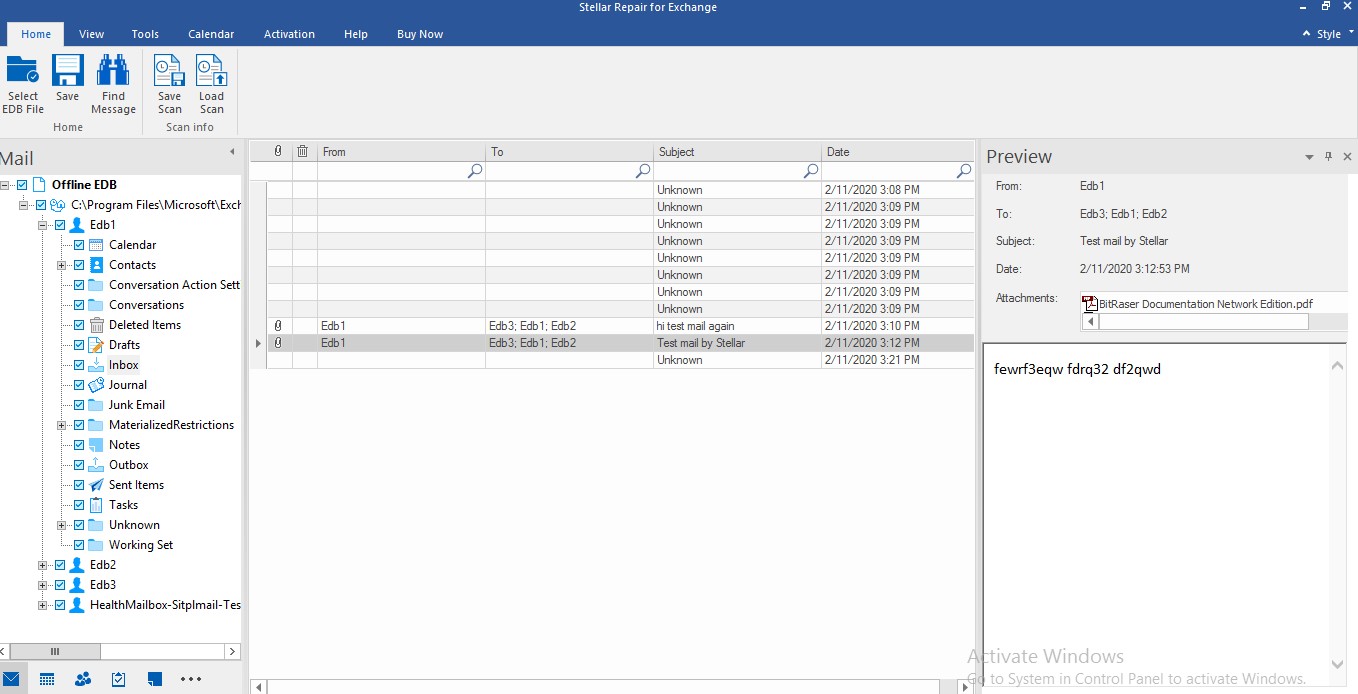
Task: Click the search icon in Date filter
Action: pyautogui.click(x=964, y=171)
